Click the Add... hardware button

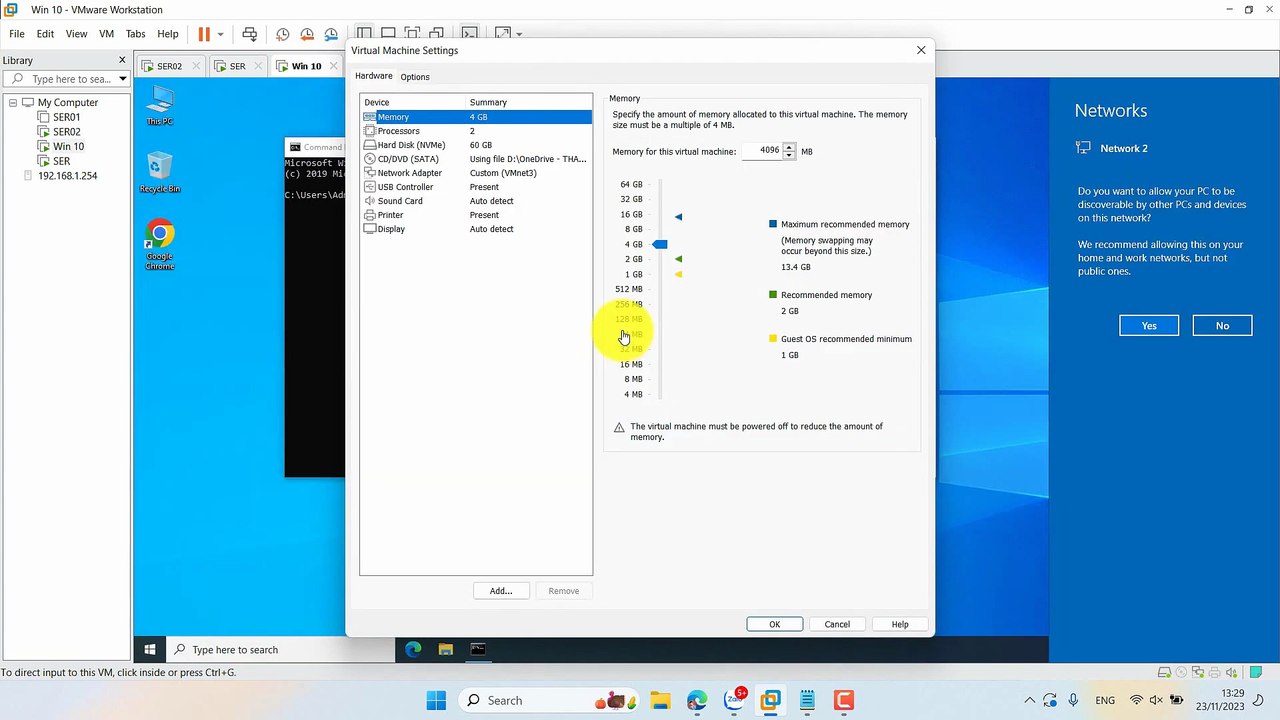501,591
